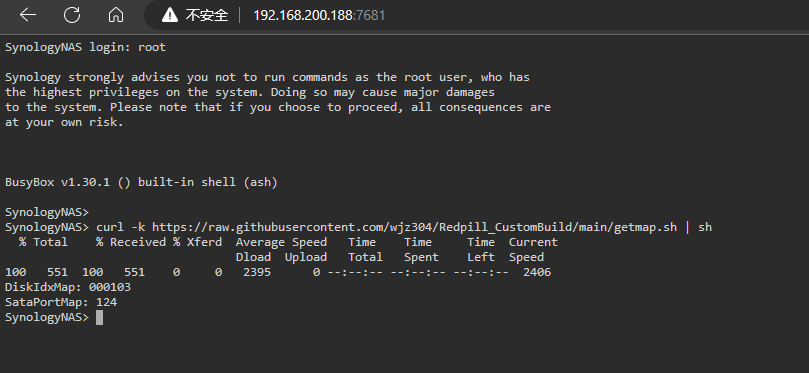The width and height of the screenshot is (809, 373).
Task: Place cursor at the terminal prompt block
Action: pyautogui.click(x=100, y=317)
